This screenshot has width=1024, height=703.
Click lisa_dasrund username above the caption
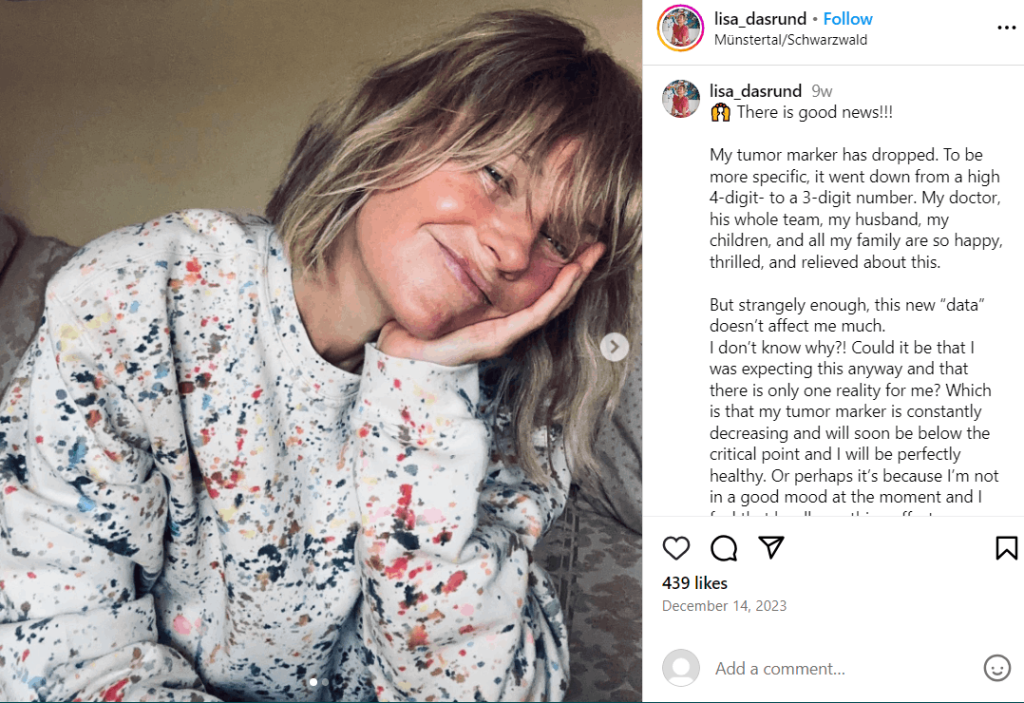(x=755, y=90)
